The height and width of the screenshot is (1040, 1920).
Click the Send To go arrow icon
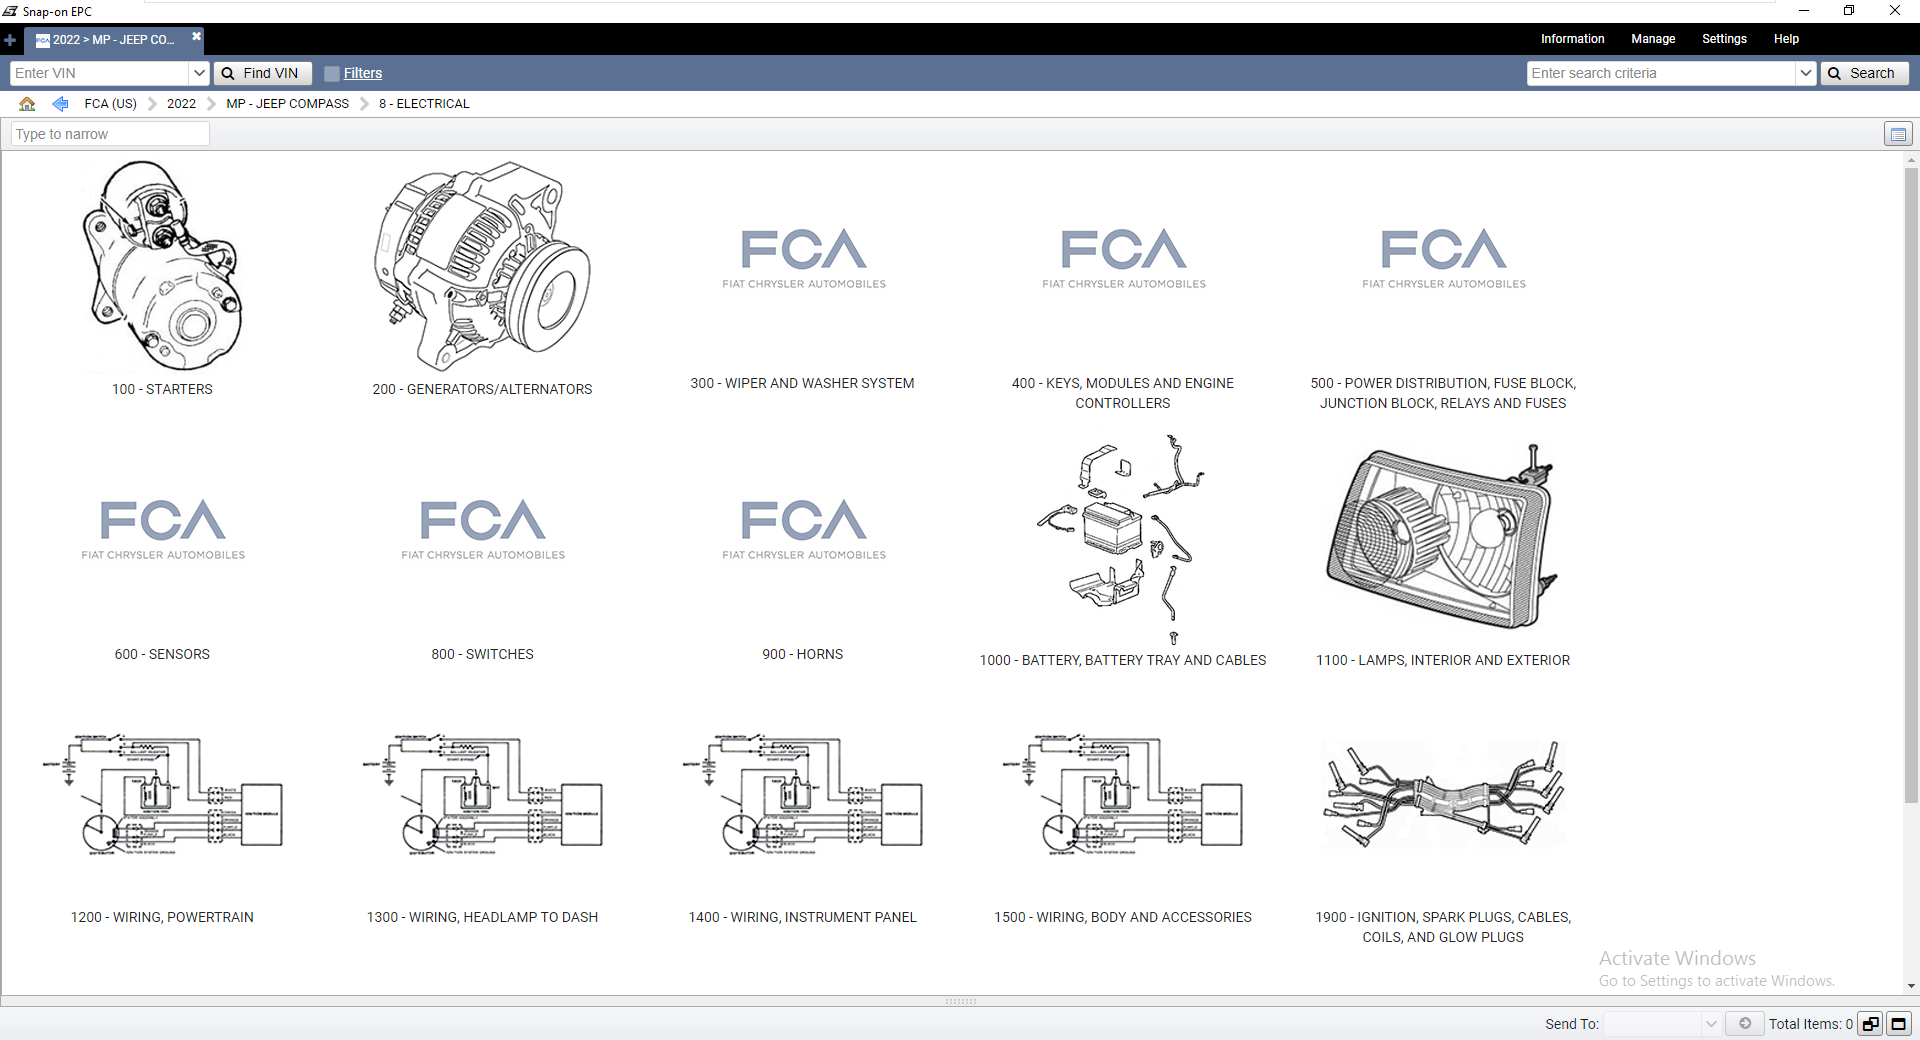[x=1745, y=1023]
